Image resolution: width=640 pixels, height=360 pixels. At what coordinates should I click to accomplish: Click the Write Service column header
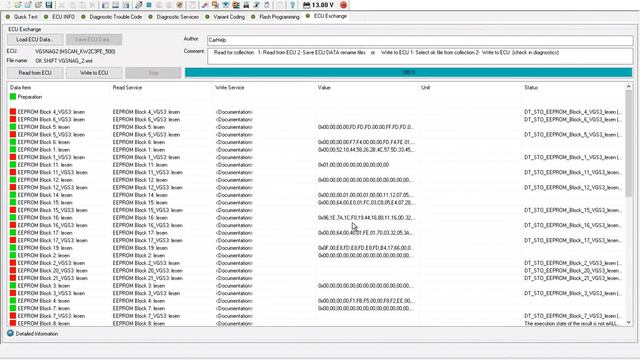click(x=230, y=87)
